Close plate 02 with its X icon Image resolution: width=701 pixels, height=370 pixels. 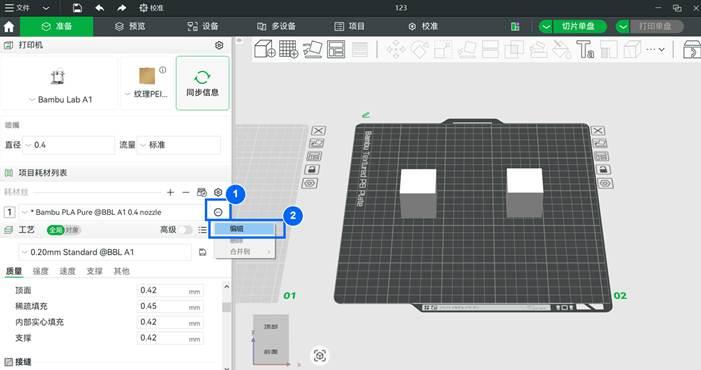pyautogui.click(x=598, y=131)
